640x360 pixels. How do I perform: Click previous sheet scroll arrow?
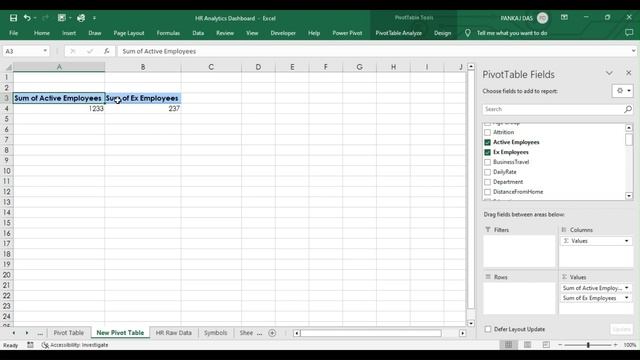pyautogui.click(x=13, y=333)
